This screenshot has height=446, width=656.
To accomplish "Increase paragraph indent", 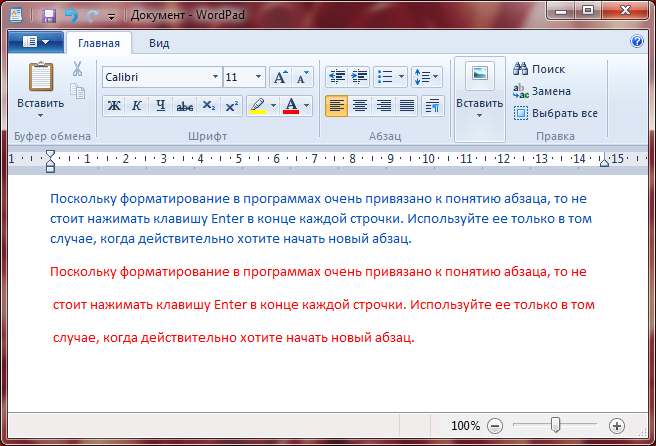I will click(359, 77).
